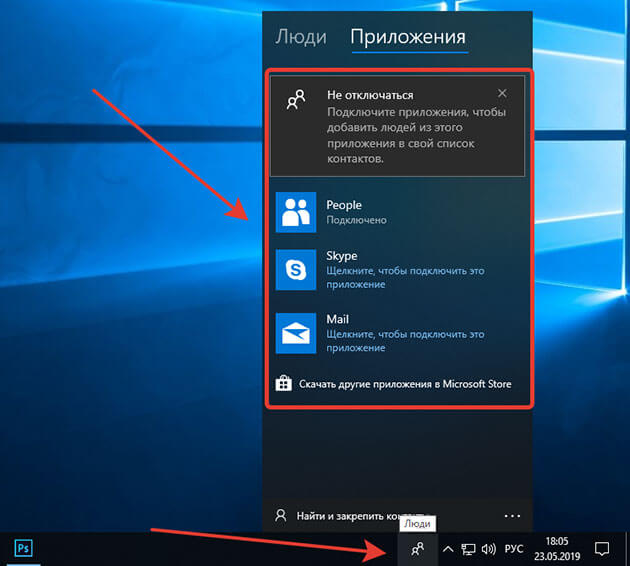Click the Люди taskbar icon
The width and height of the screenshot is (630, 566).
click(x=418, y=549)
